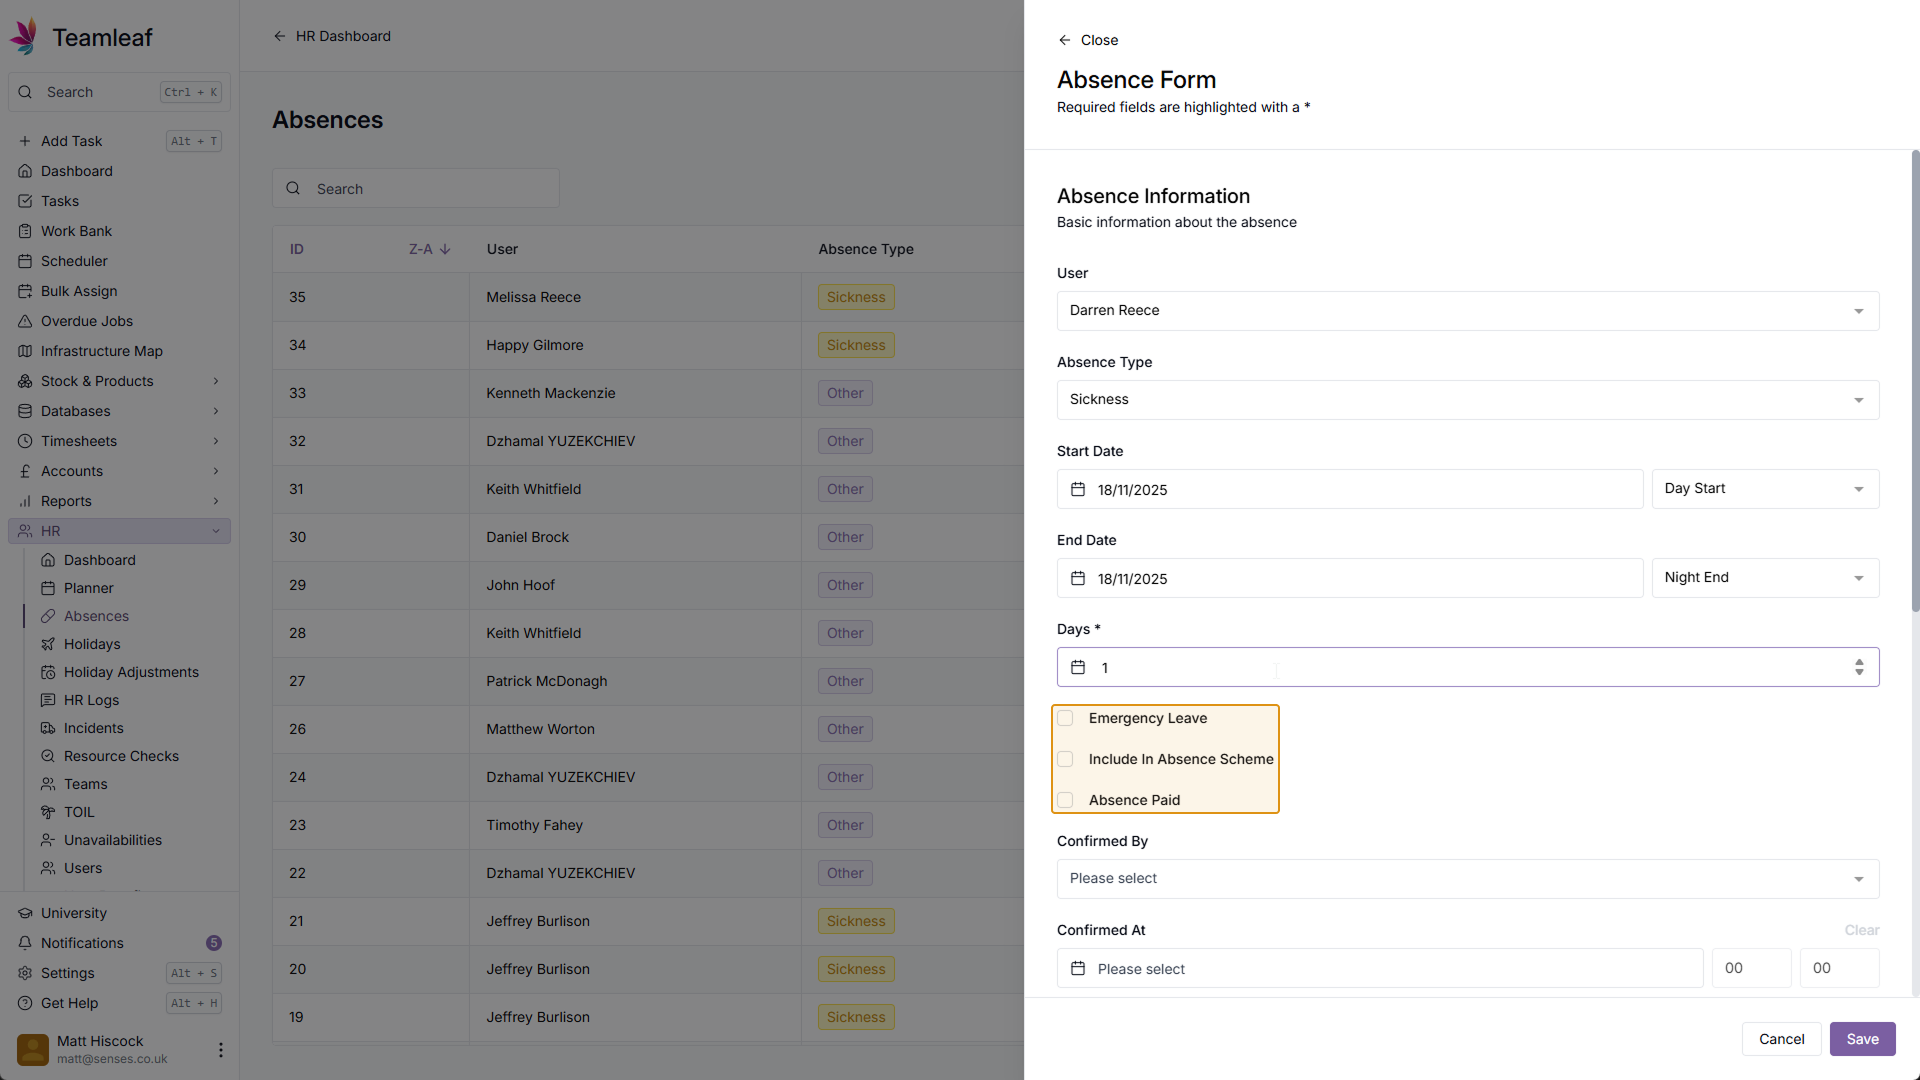
Task: Increment the Days stepper up arrow
Action: (x=1859, y=662)
